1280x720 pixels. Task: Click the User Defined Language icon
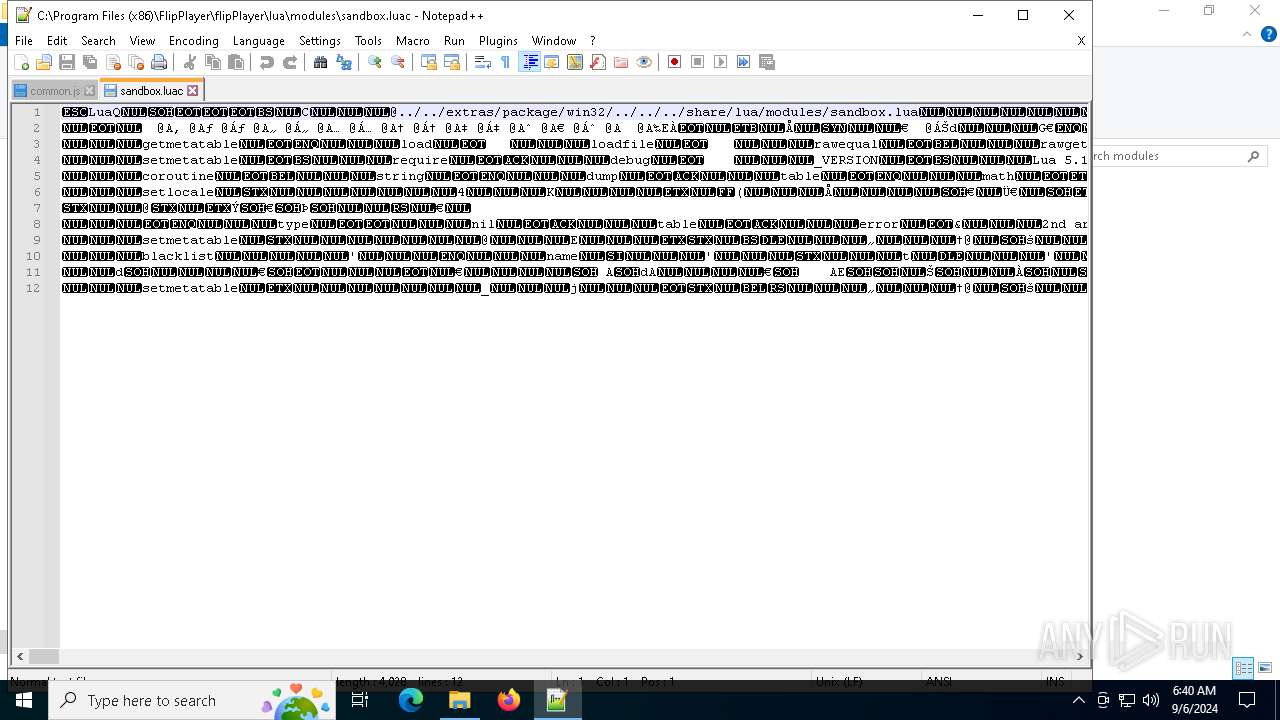pos(551,62)
